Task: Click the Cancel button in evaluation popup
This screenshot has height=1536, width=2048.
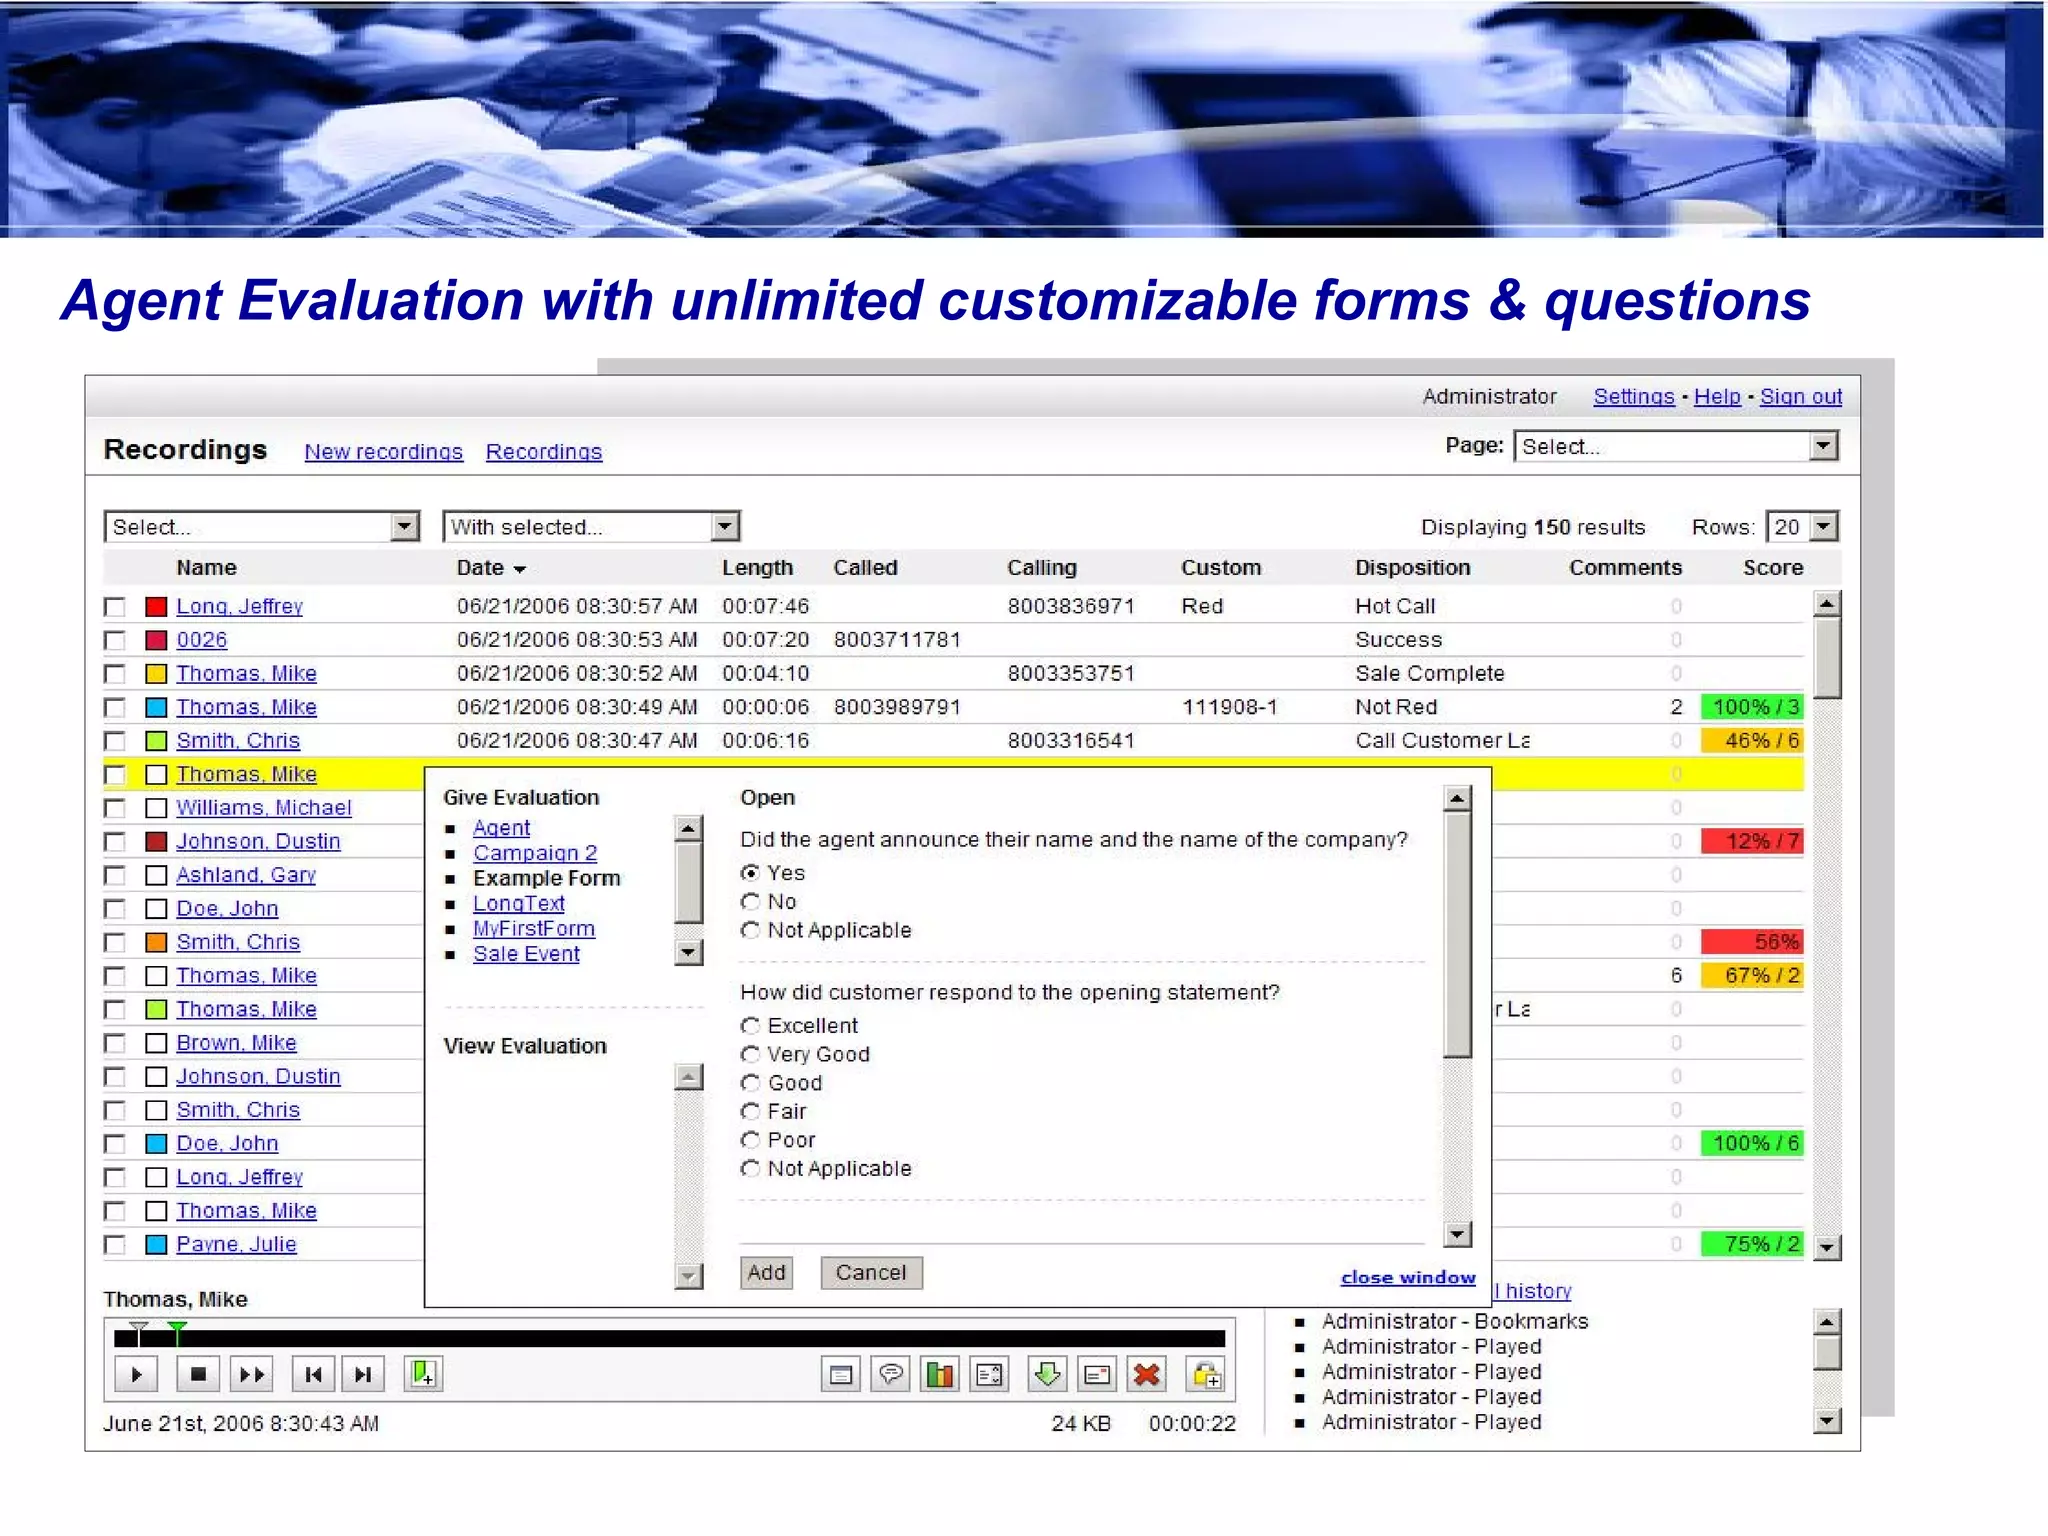Action: (x=871, y=1273)
